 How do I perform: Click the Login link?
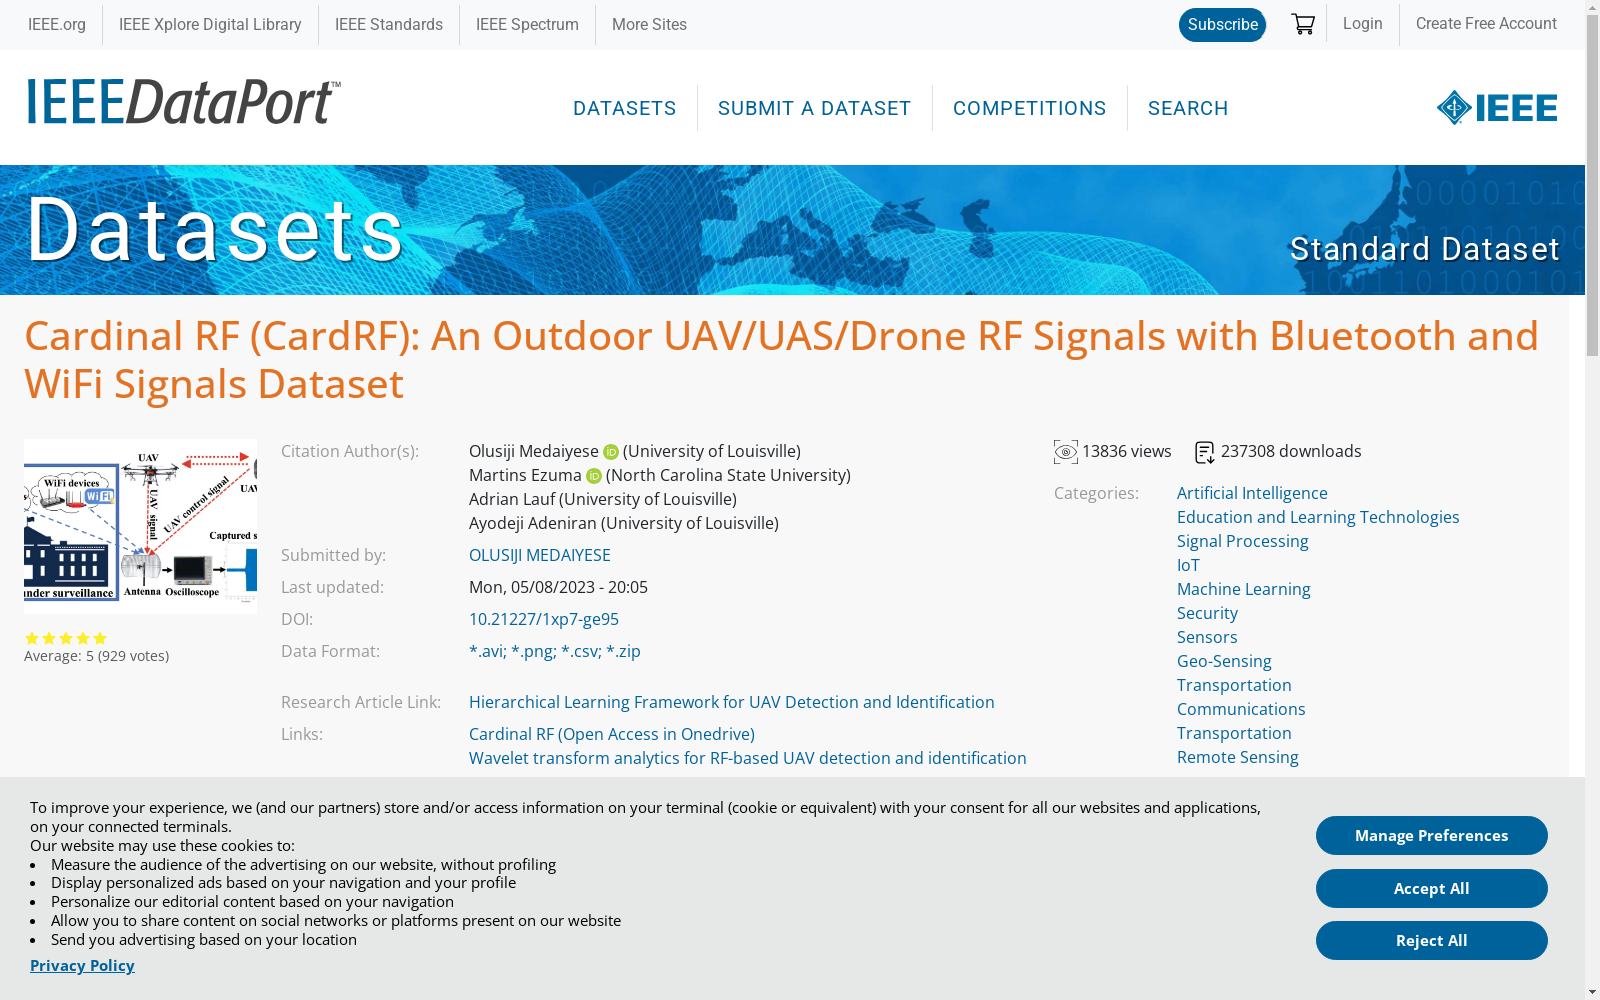point(1362,23)
